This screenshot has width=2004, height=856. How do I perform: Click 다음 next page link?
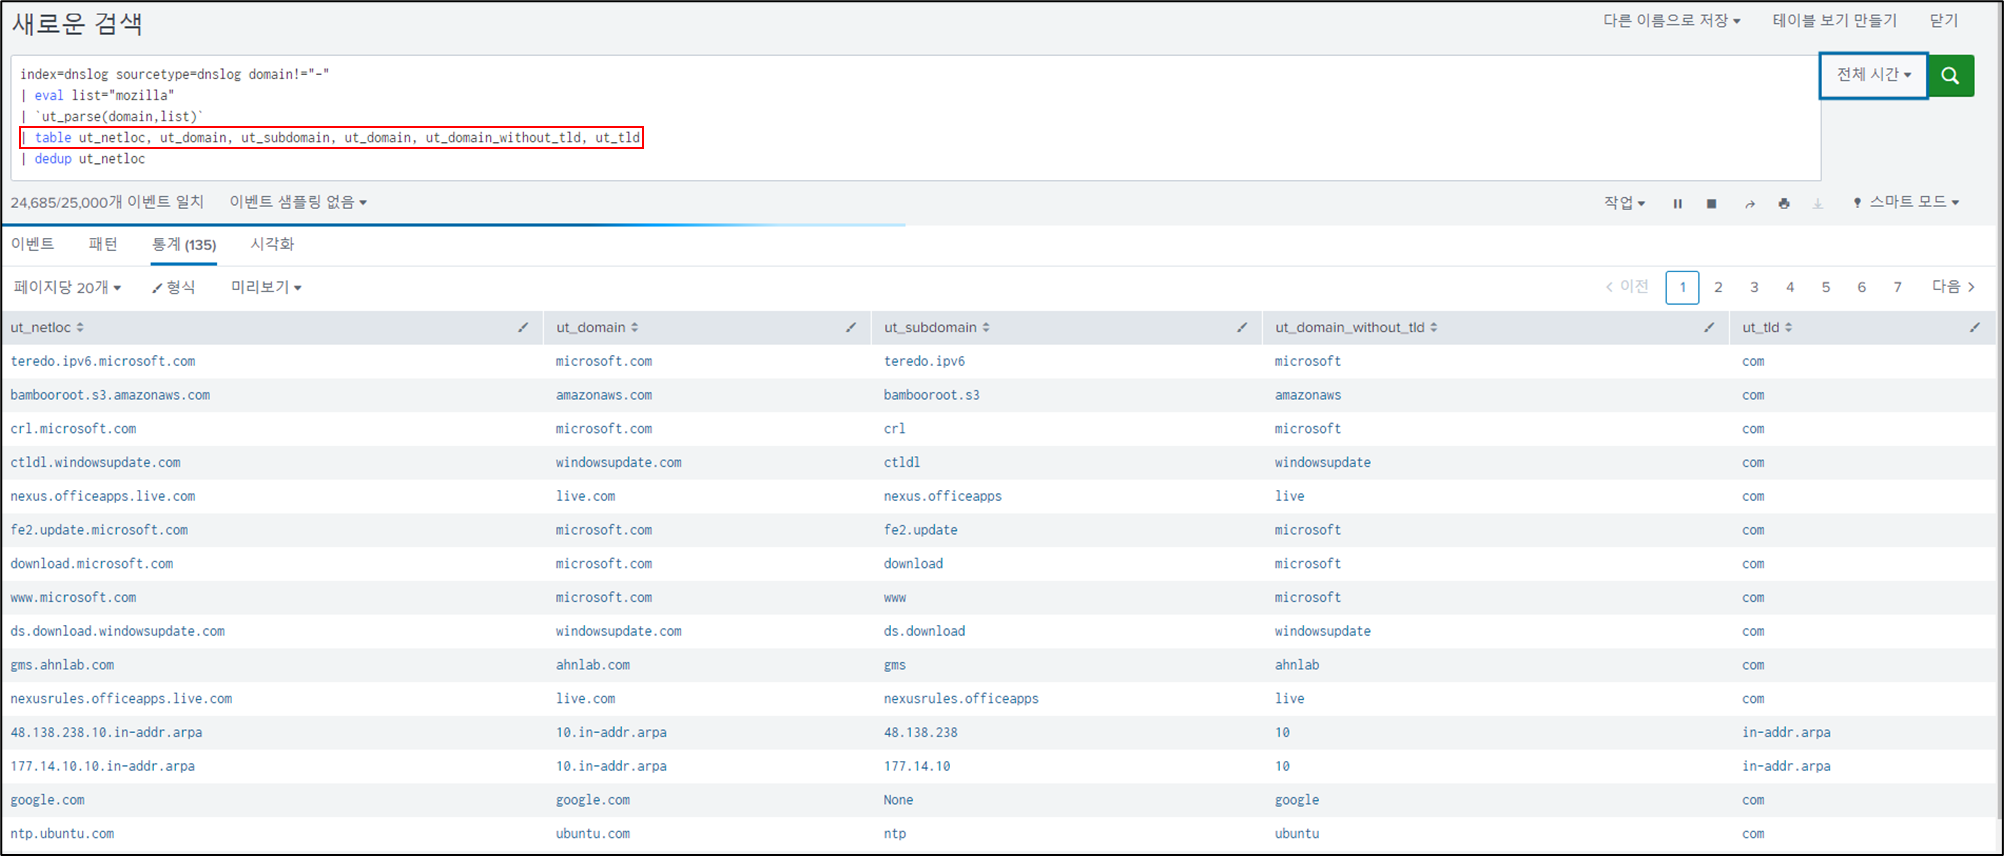(1953, 287)
